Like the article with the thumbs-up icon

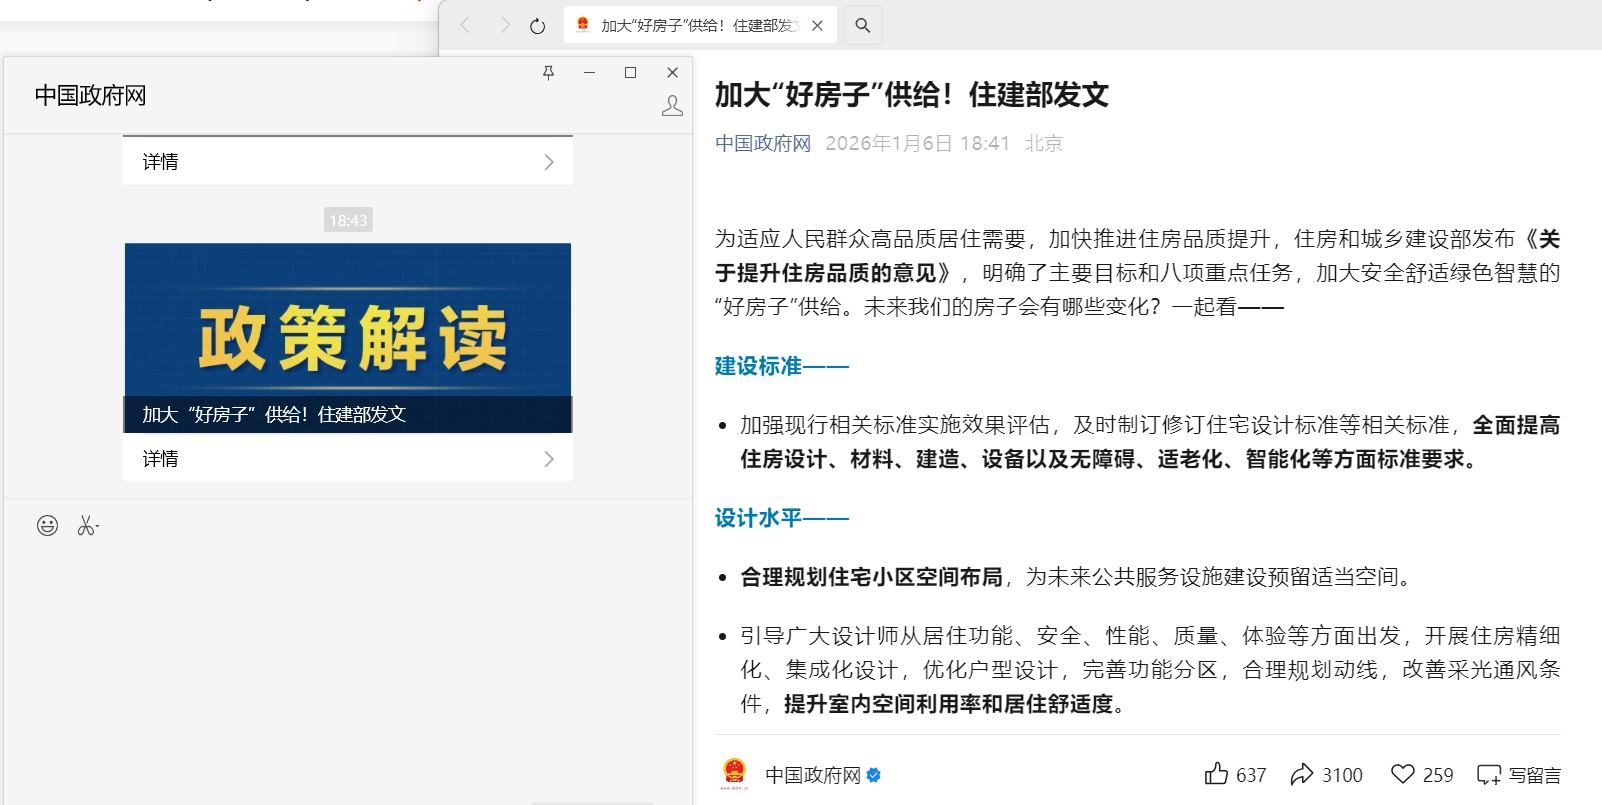click(x=1216, y=774)
